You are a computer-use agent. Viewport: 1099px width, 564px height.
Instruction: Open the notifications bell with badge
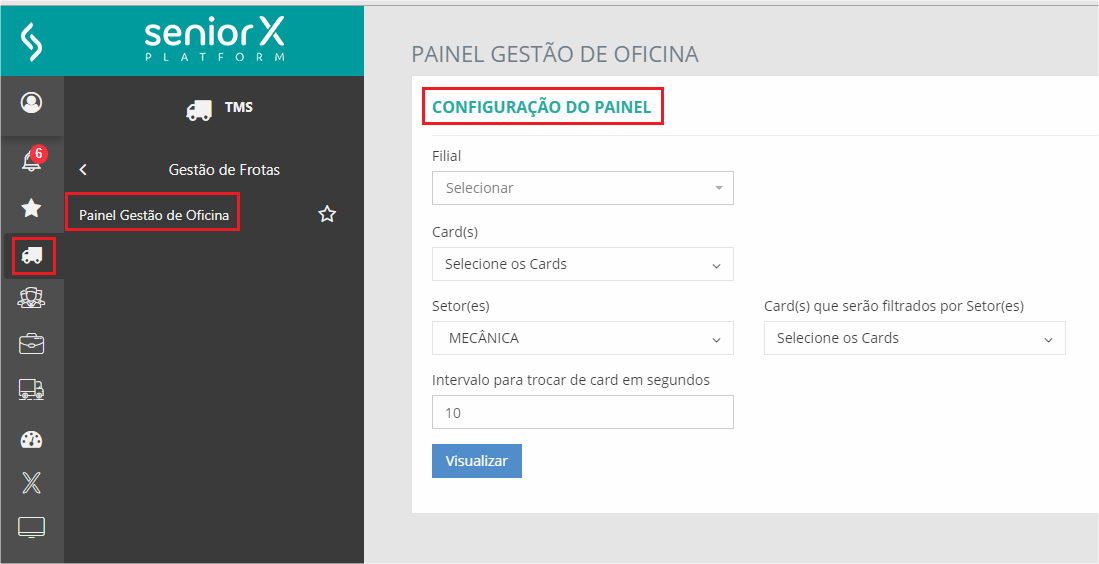pyautogui.click(x=32, y=160)
